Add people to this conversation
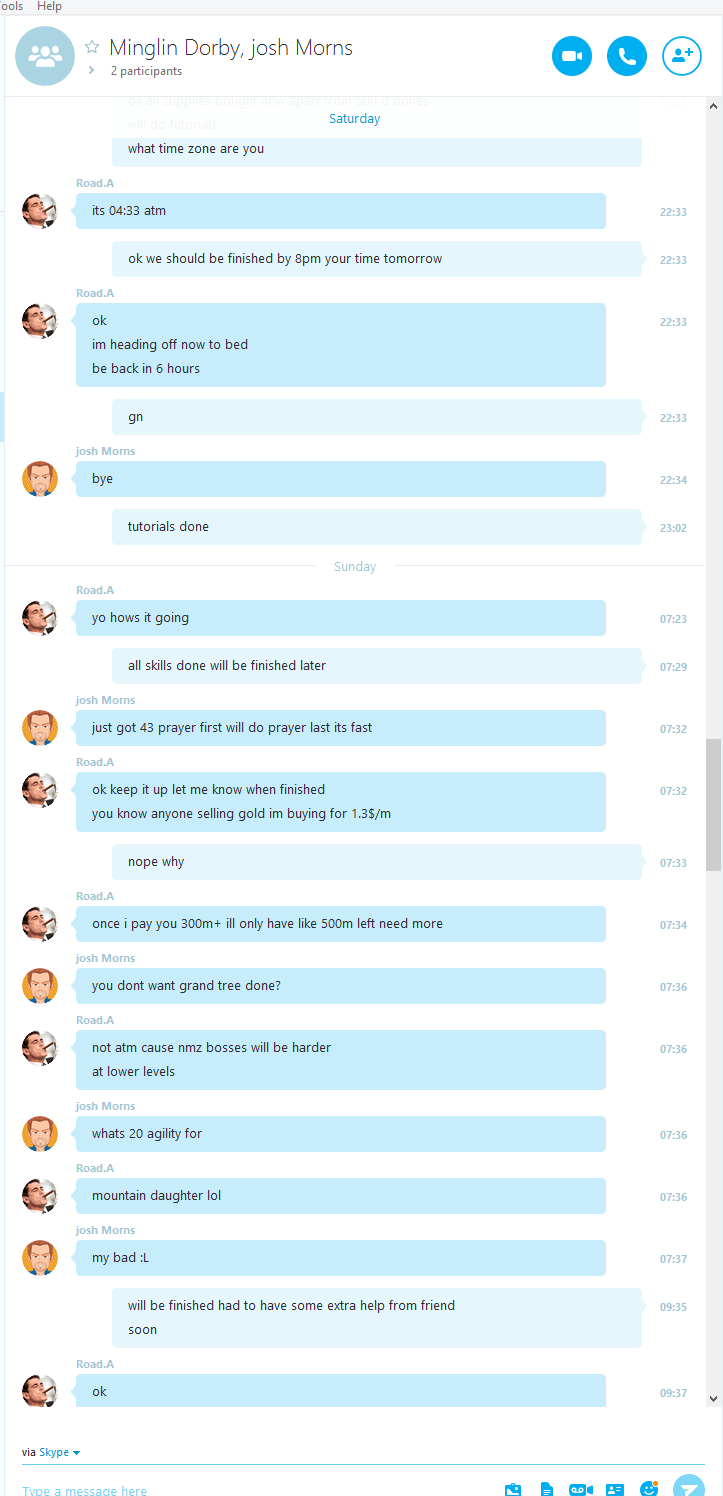Image resolution: width=723 pixels, height=1496 pixels. (682, 56)
